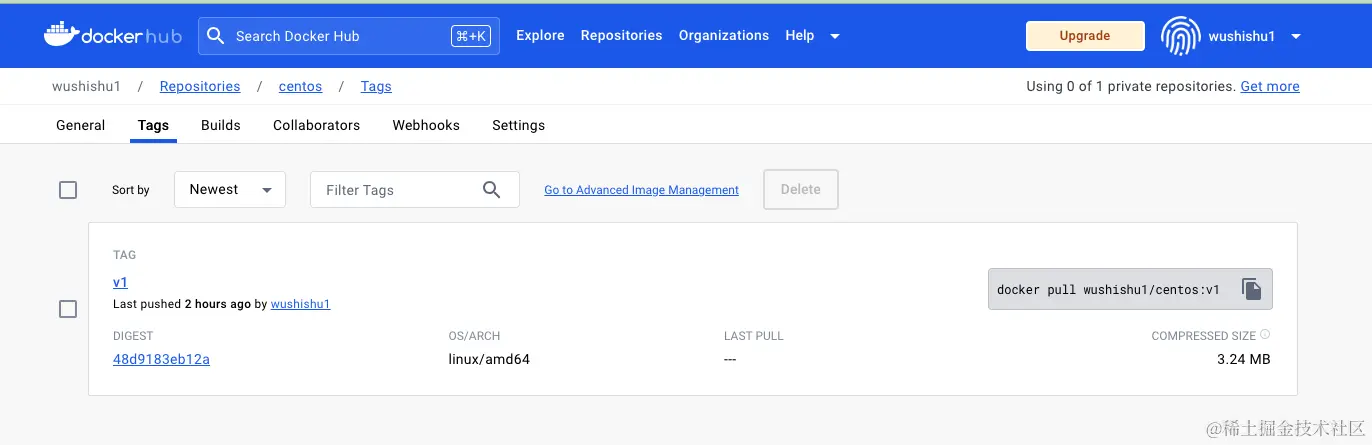The width and height of the screenshot is (1372, 445).
Task: Select the Tags tab
Action: 153,125
